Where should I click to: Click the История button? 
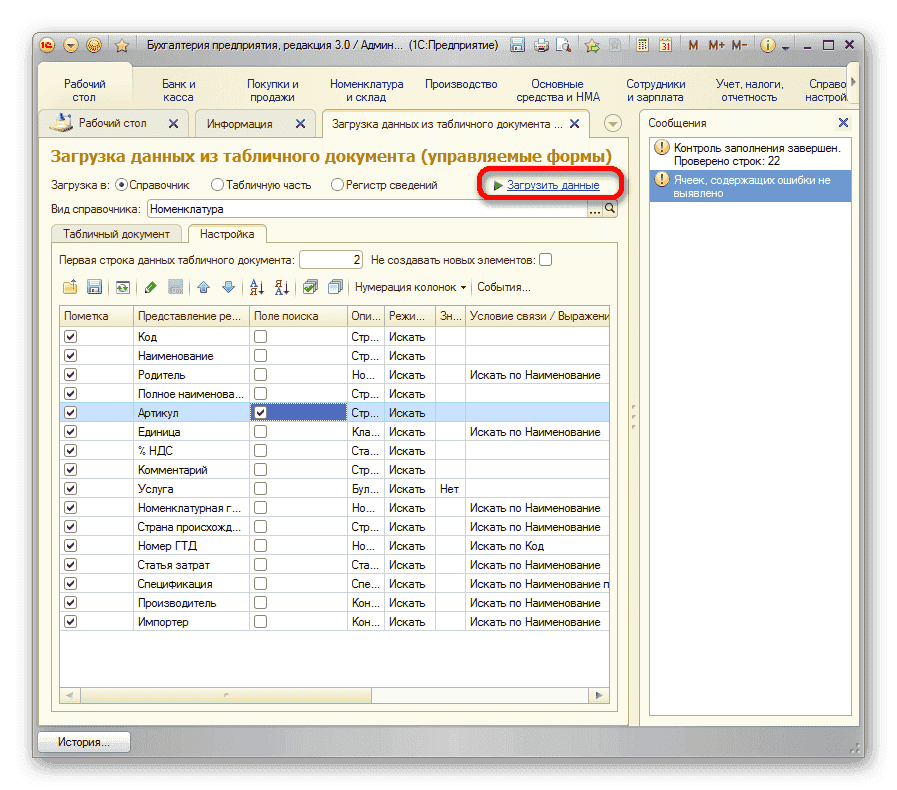[85, 742]
